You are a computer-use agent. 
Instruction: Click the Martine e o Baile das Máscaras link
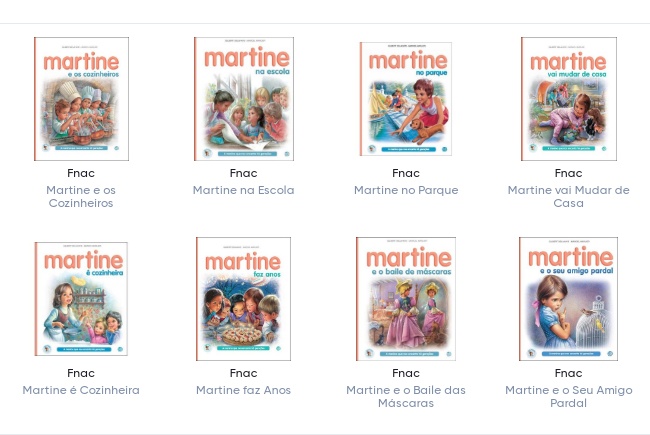(x=406, y=396)
